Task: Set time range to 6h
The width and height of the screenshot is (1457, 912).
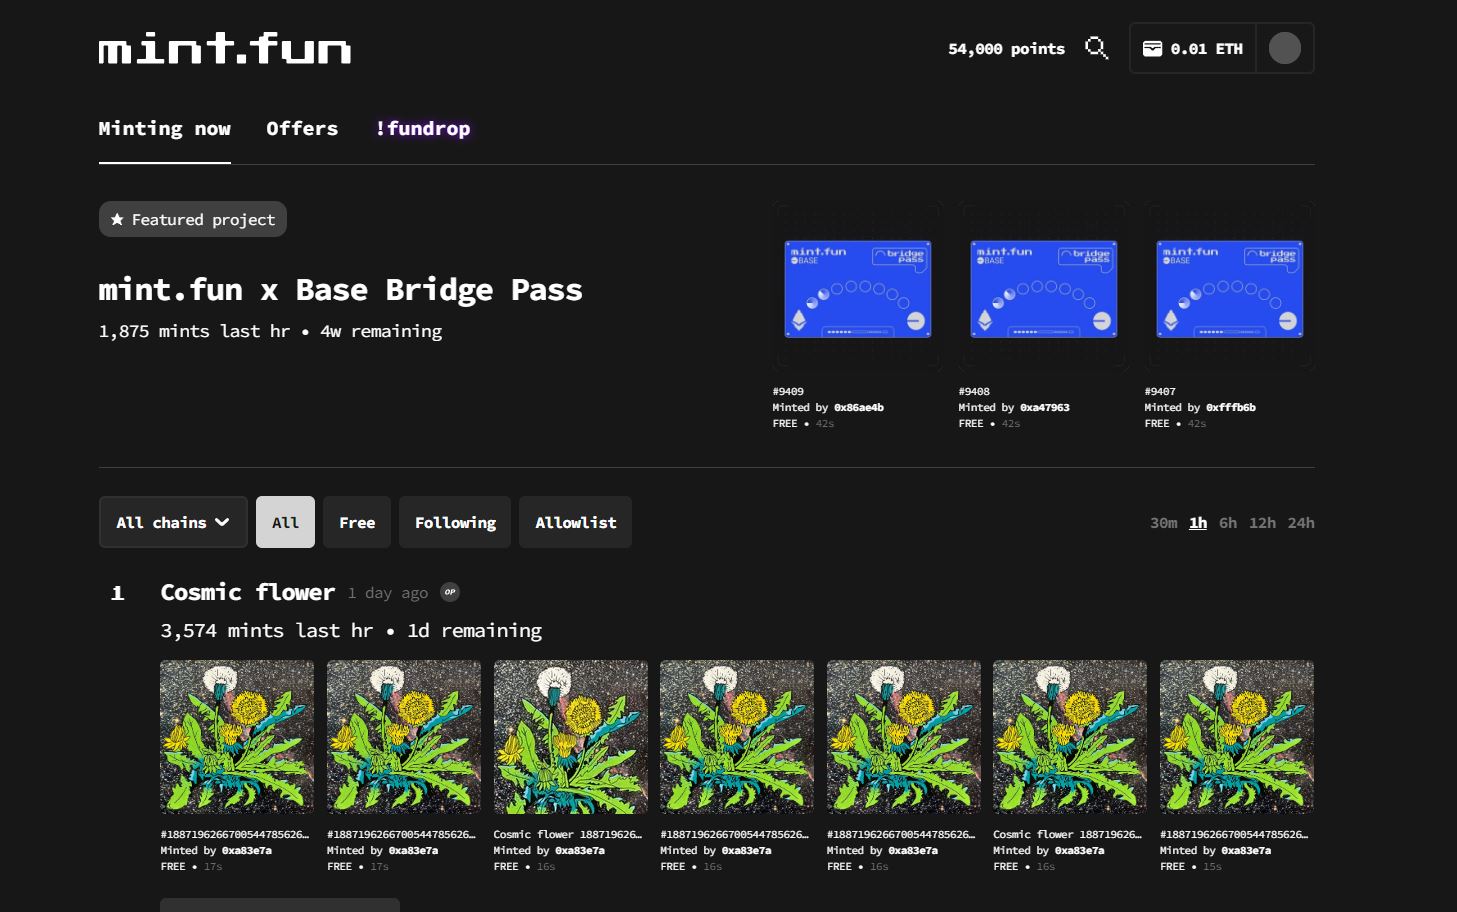Action: pyautogui.click(x=1228, y=522)
